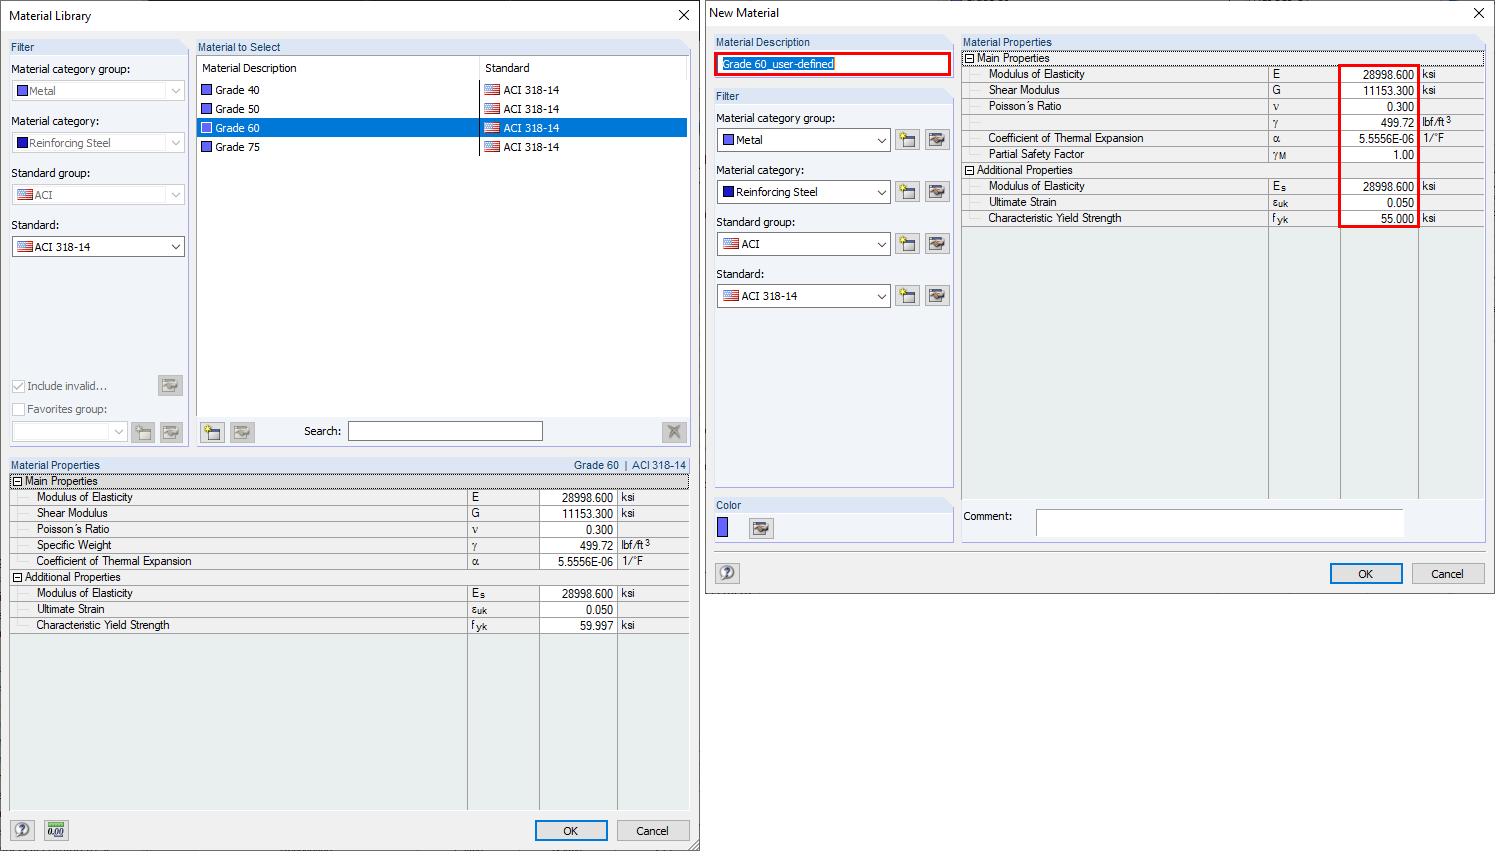Edit the ACI 318-14 standard entries
Image resolution: width=1496 pixels, height=851 pixels.
point(937,295)
